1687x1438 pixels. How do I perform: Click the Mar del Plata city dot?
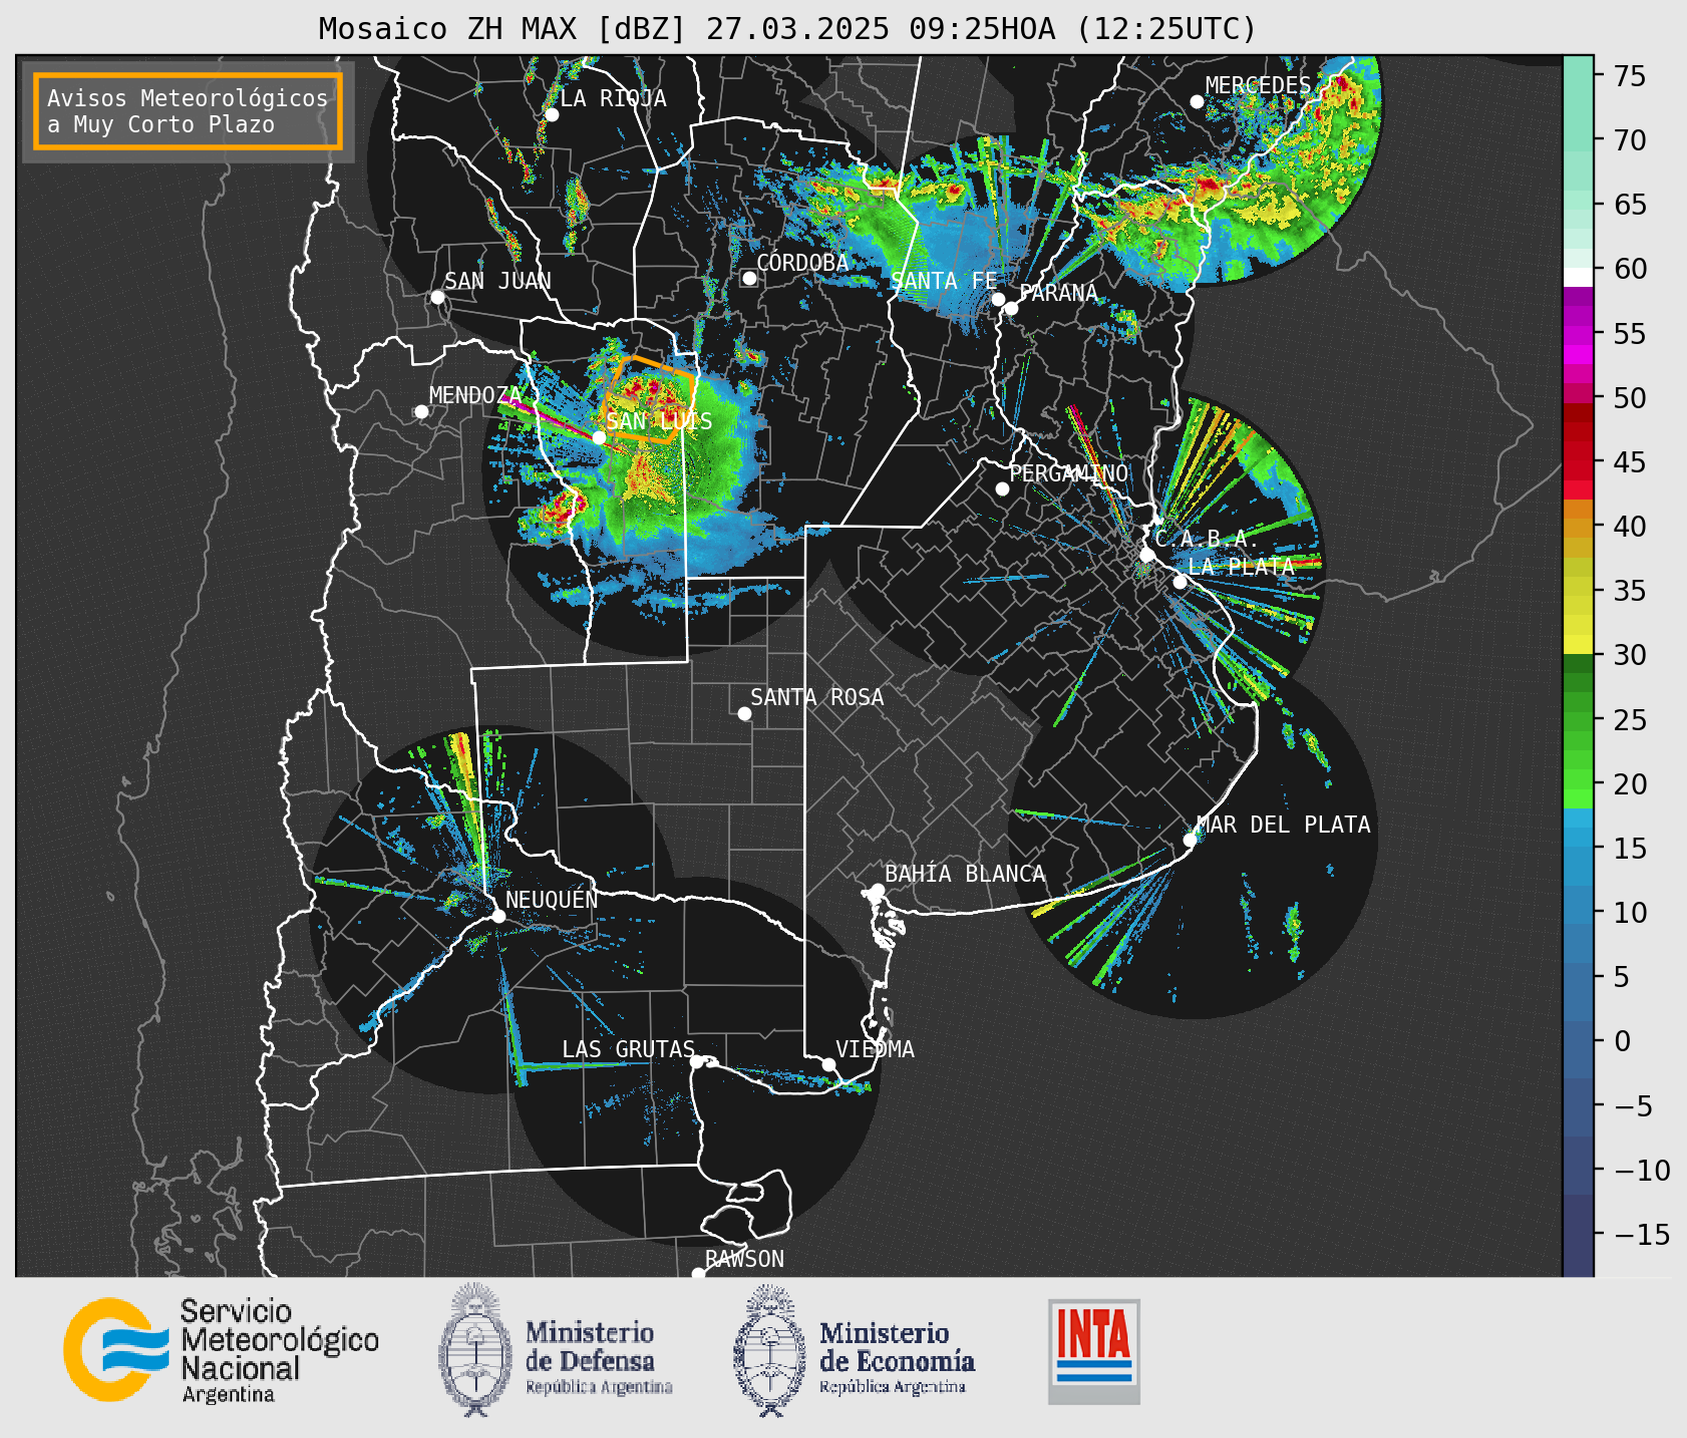coord(1190,840)
